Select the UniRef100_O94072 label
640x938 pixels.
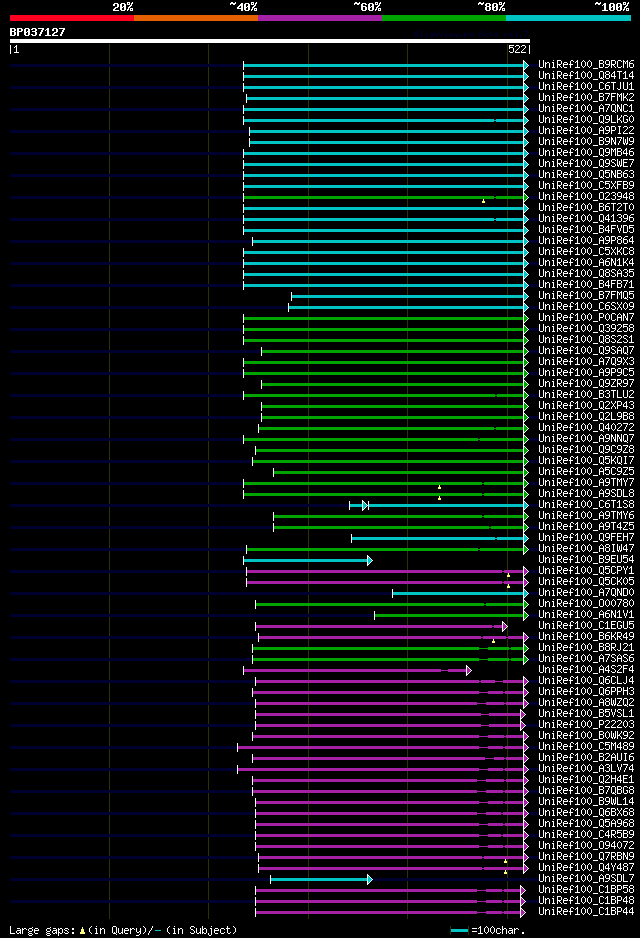(x=586, y=846)
